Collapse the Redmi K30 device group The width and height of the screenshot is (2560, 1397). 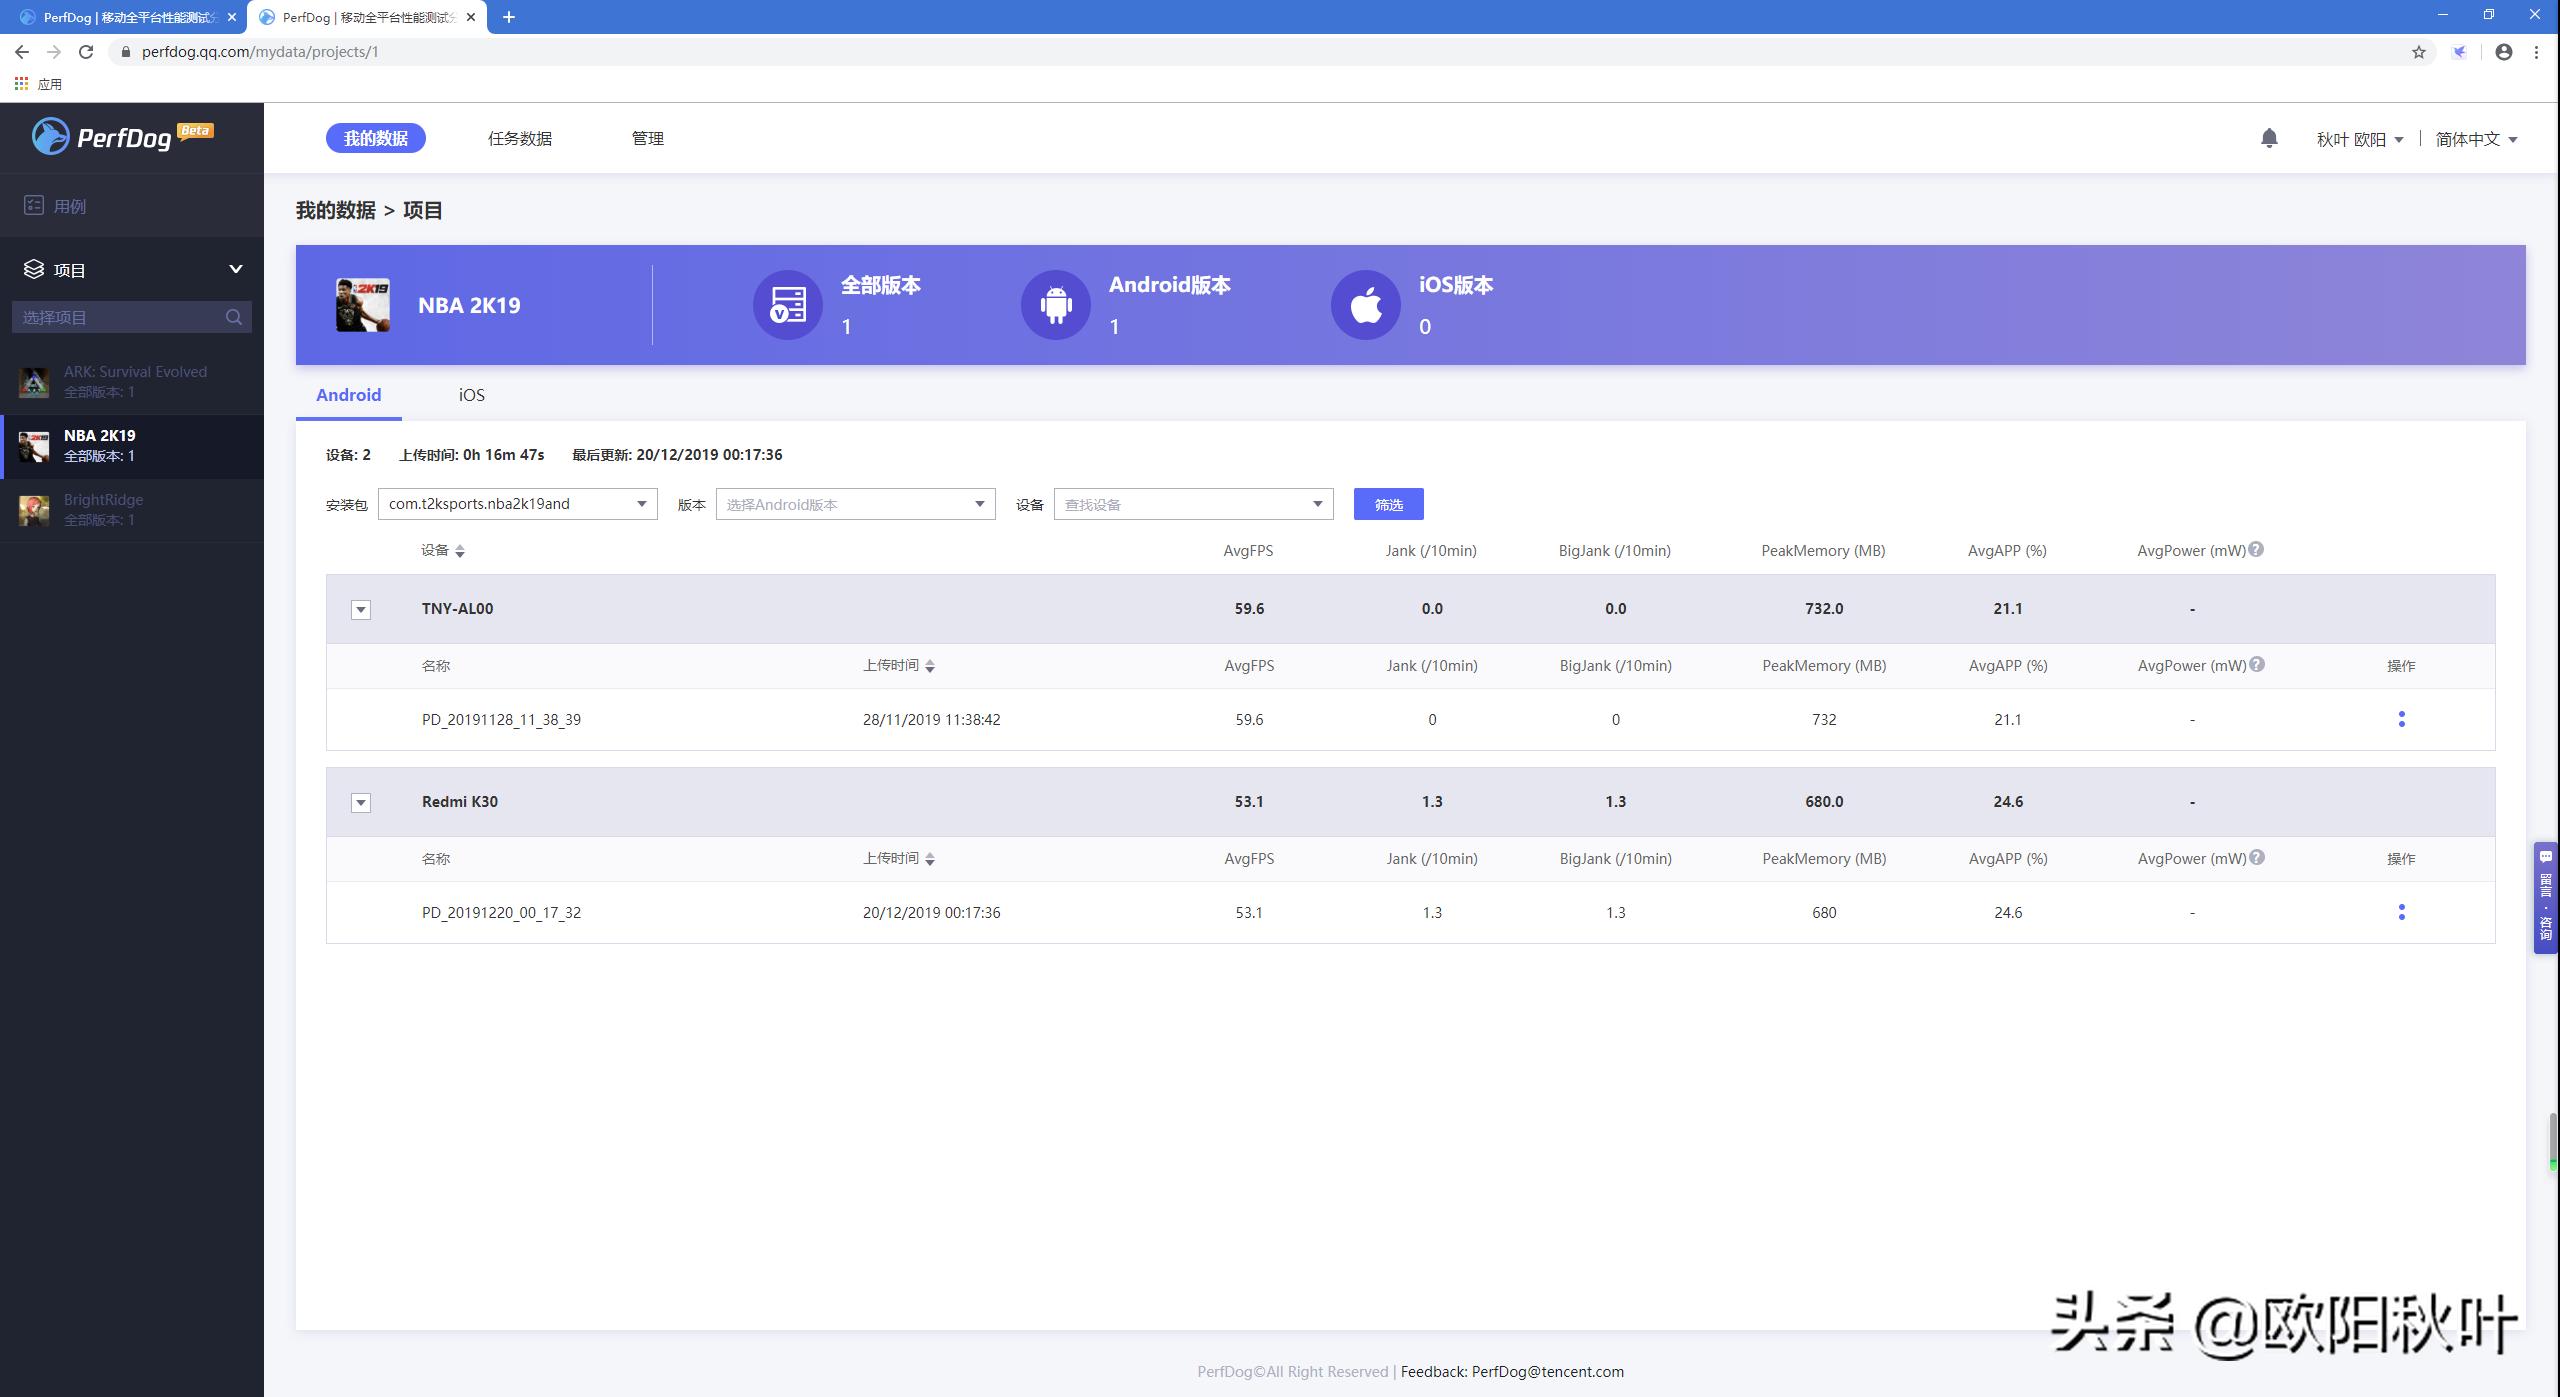361,803
